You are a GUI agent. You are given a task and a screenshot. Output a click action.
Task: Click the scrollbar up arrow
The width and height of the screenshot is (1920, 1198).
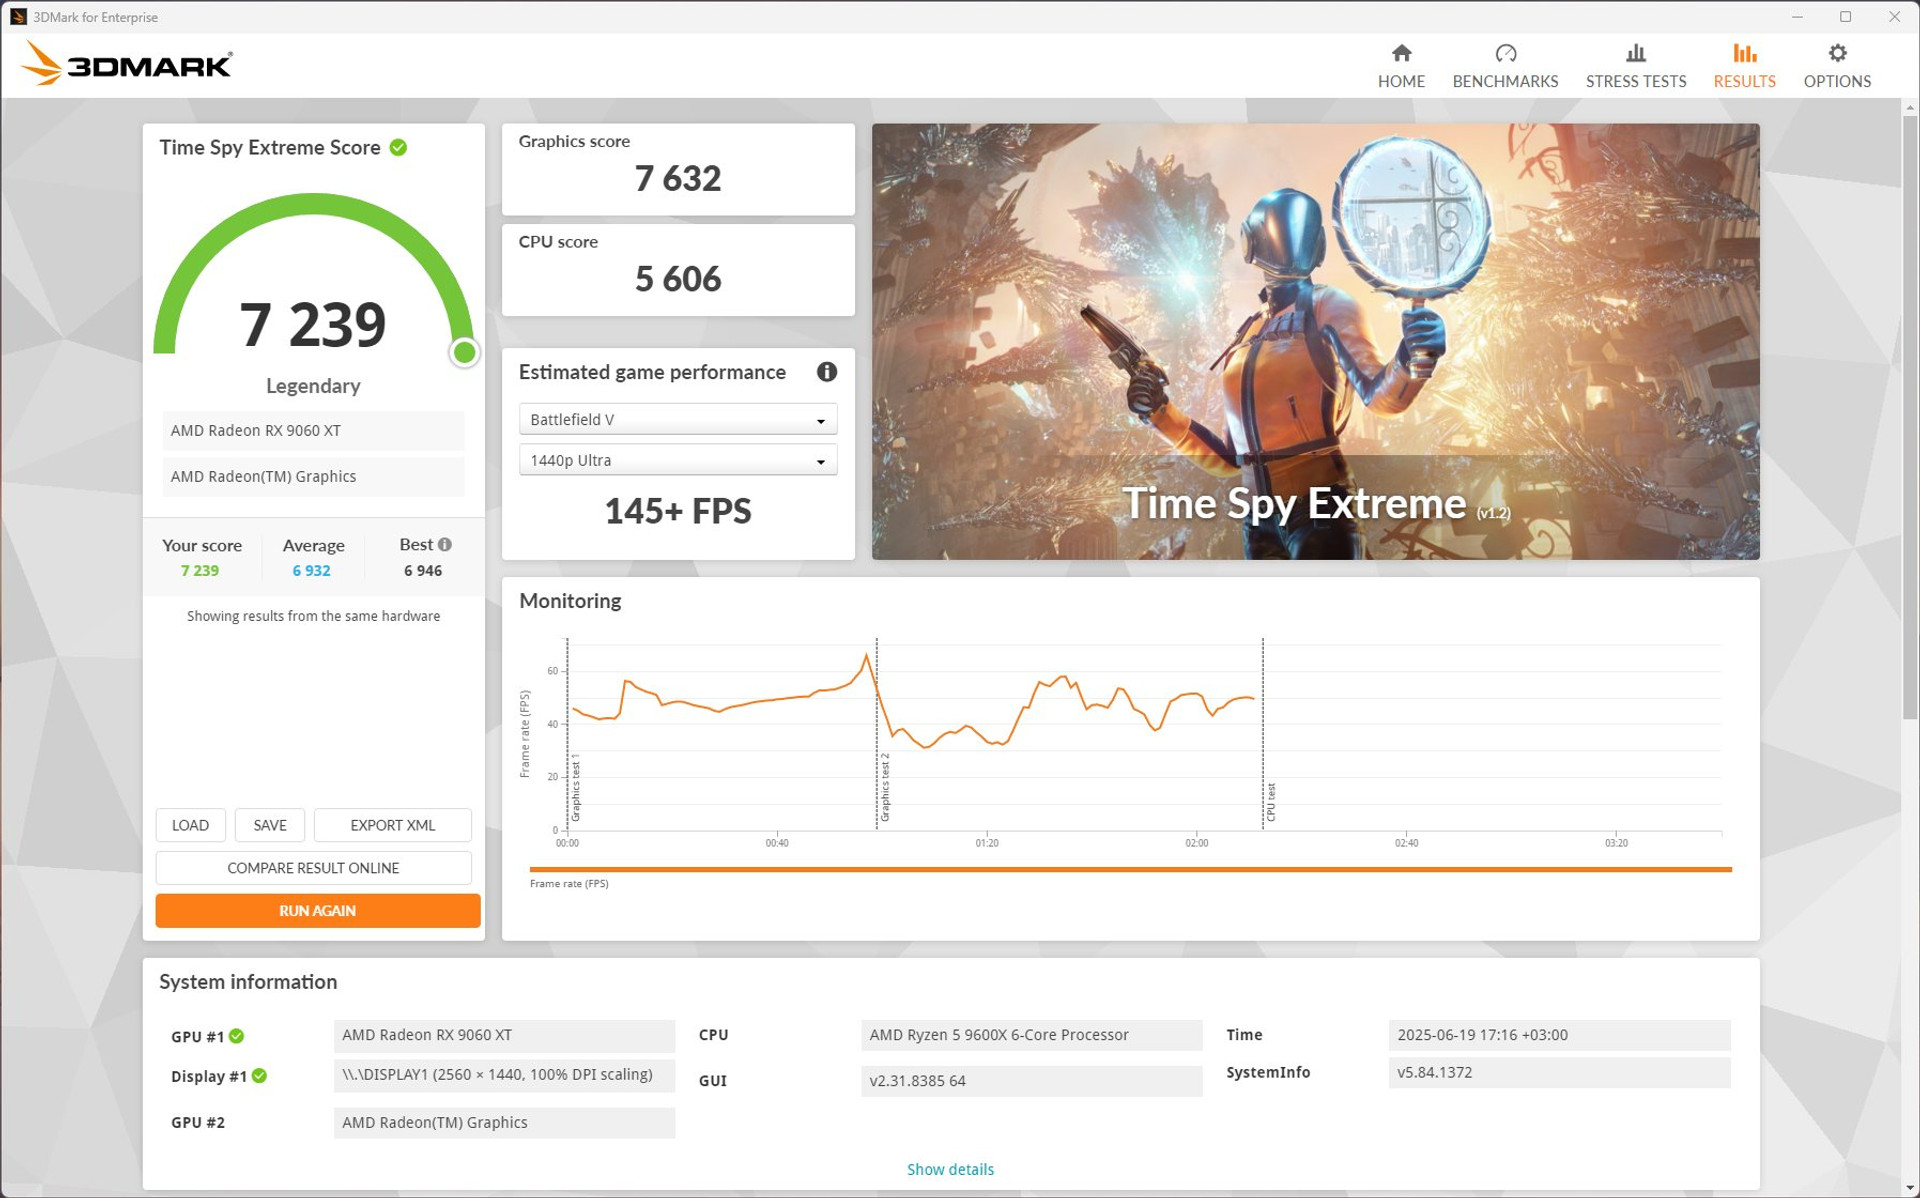click(x=1909, y=107)
